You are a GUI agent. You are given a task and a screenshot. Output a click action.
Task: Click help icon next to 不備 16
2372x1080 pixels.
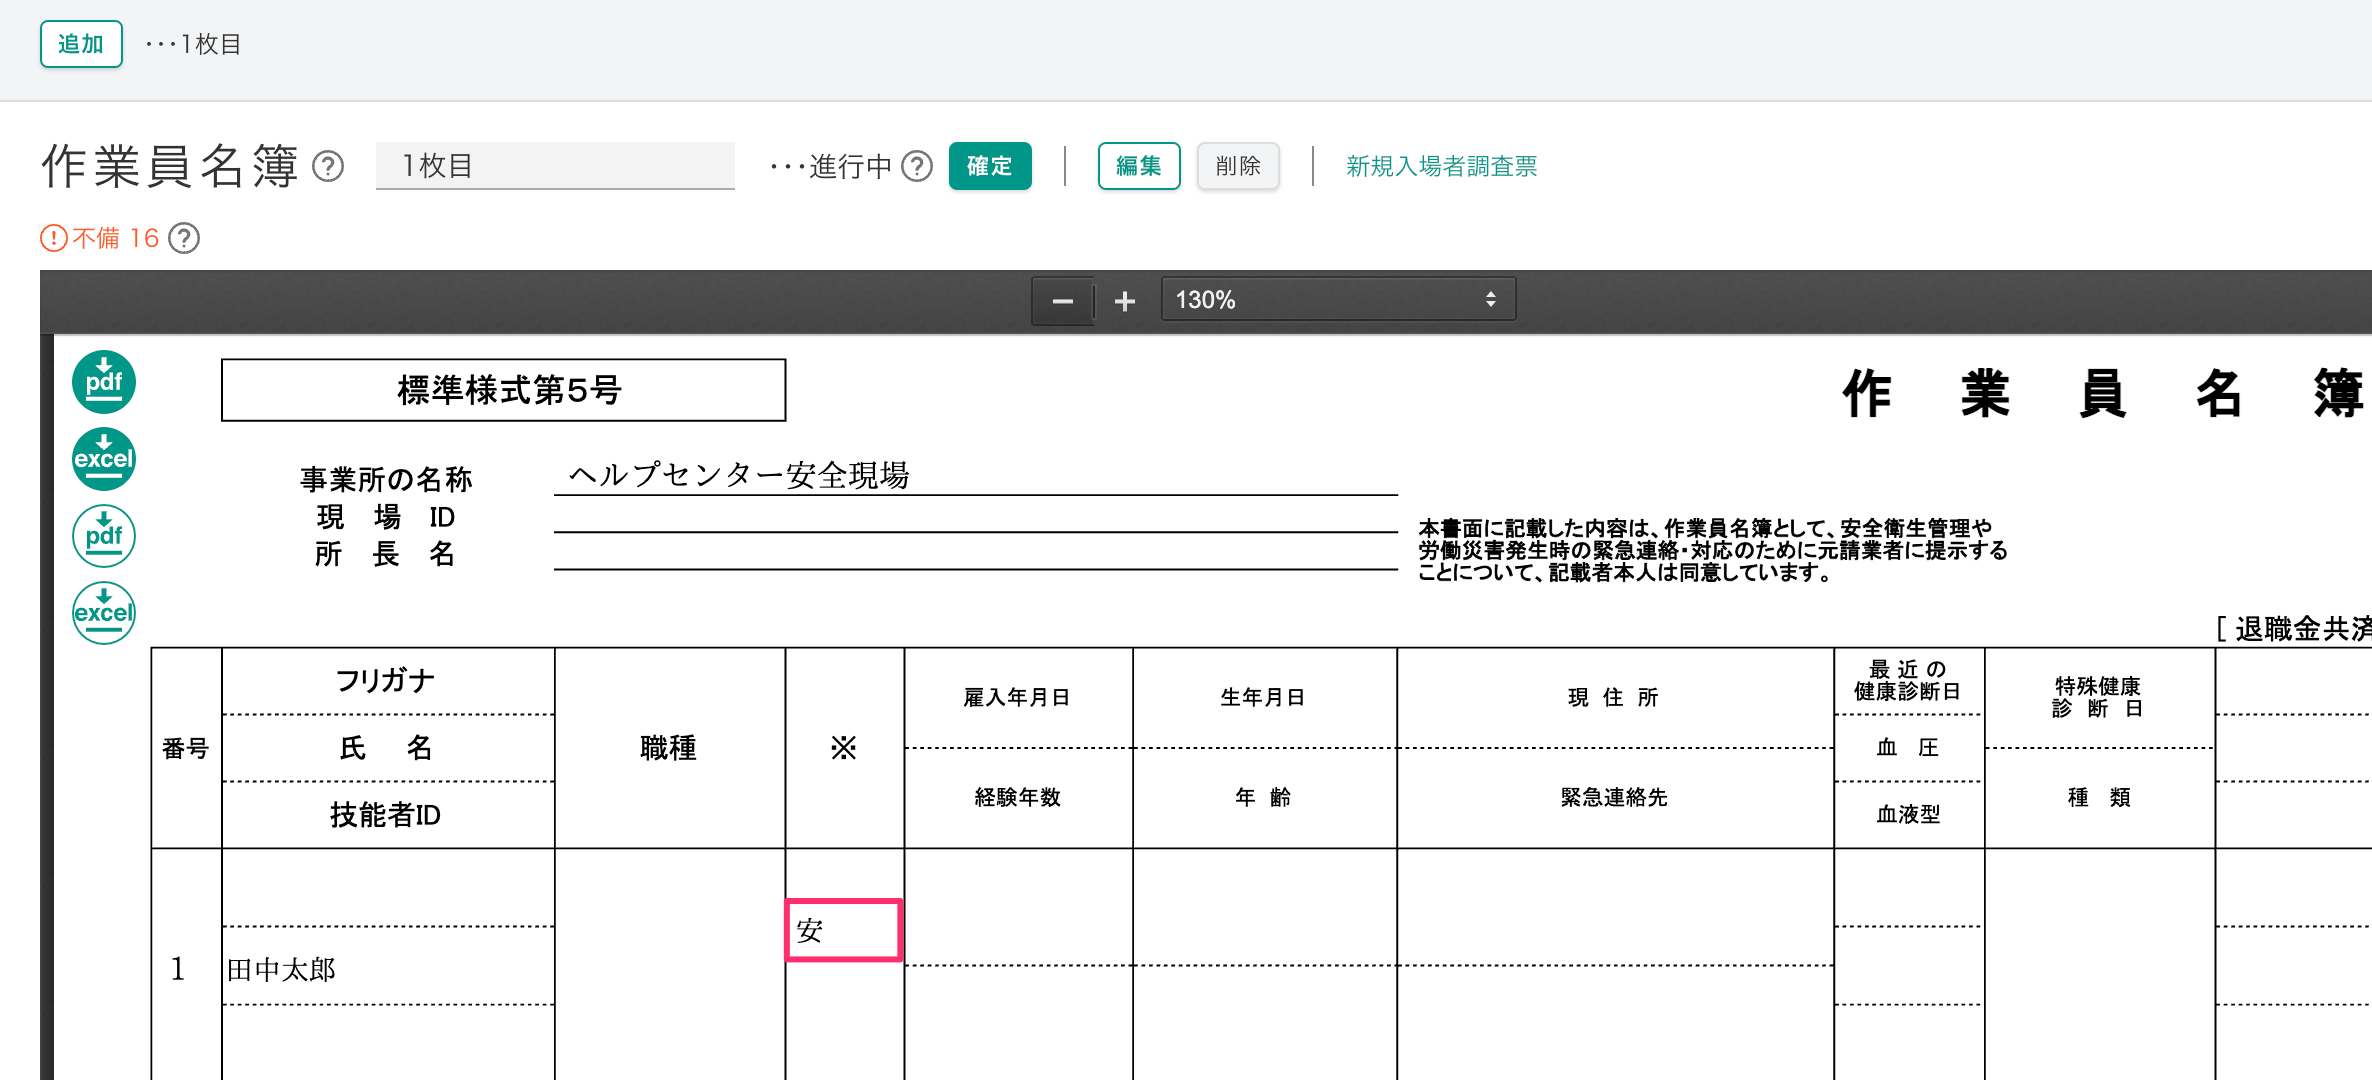[x=184, y=238]
